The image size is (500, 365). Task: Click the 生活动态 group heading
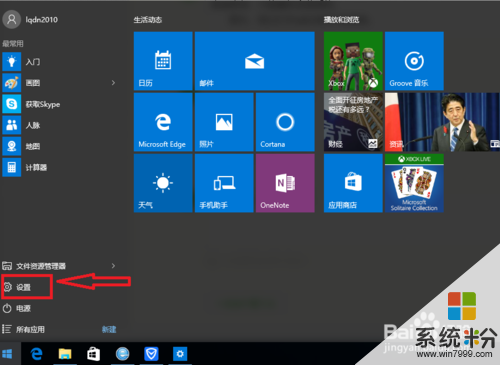[148, 20]
